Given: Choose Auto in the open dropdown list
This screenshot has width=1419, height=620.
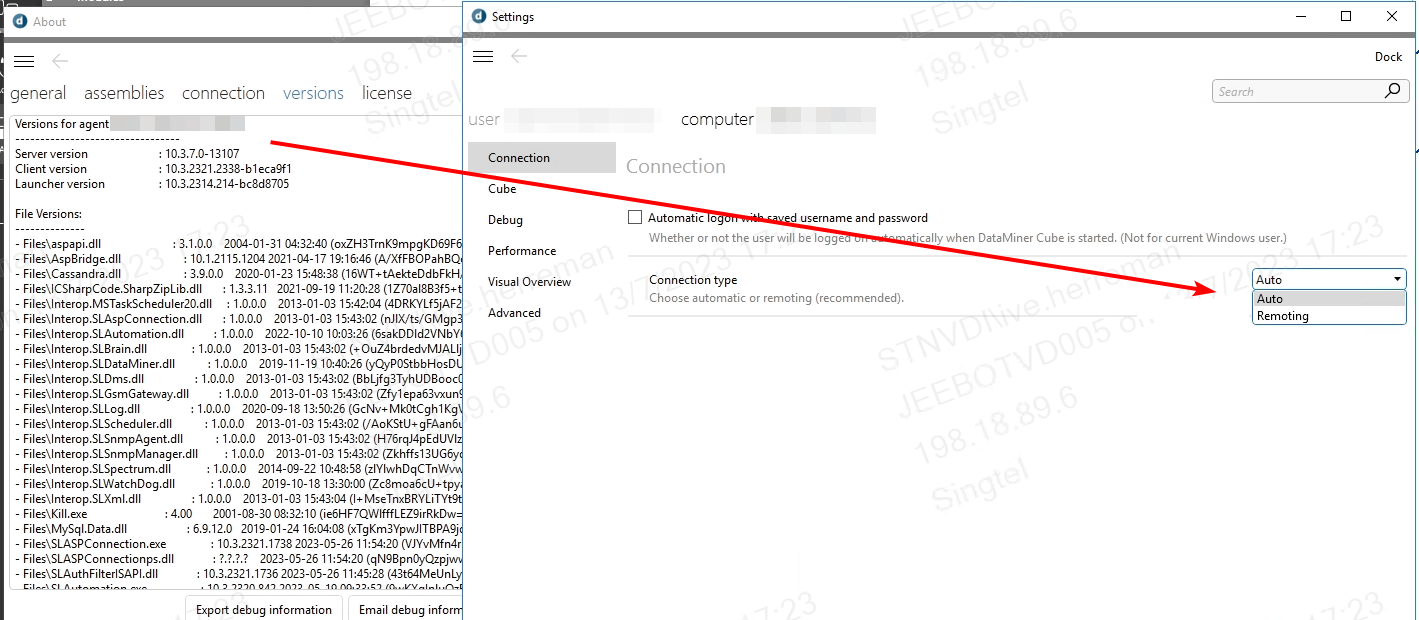Looking at the screenshot, I should click(1329, 298).
